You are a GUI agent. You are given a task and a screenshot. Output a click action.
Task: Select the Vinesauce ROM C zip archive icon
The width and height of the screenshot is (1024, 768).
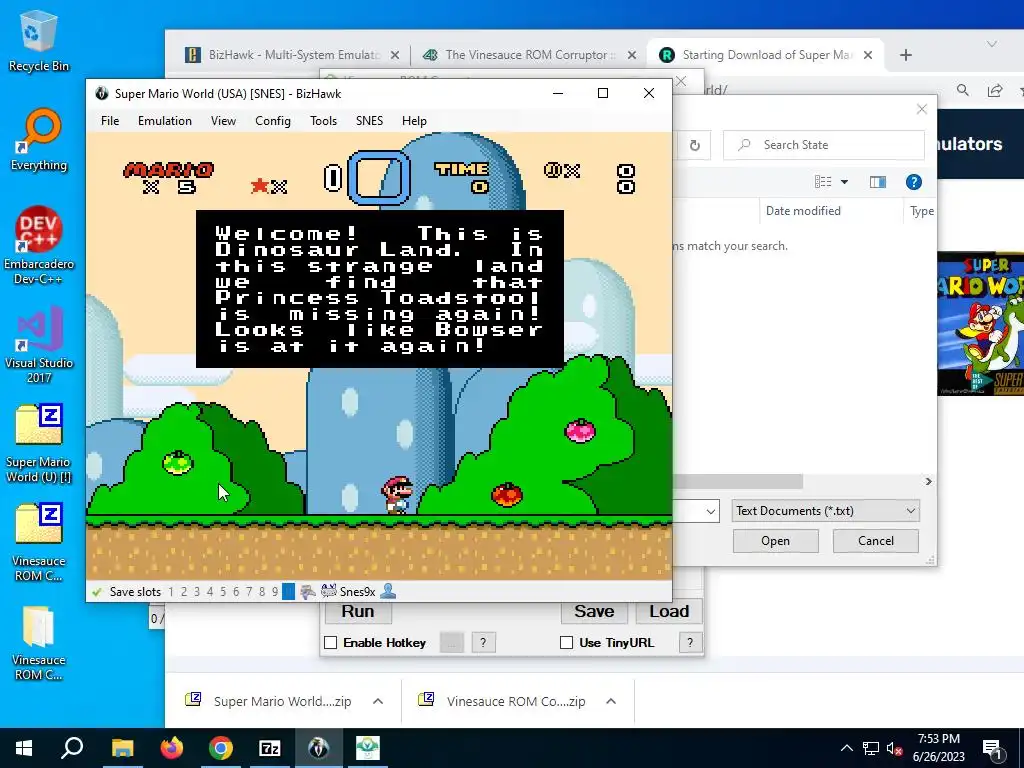click(39, 543)
